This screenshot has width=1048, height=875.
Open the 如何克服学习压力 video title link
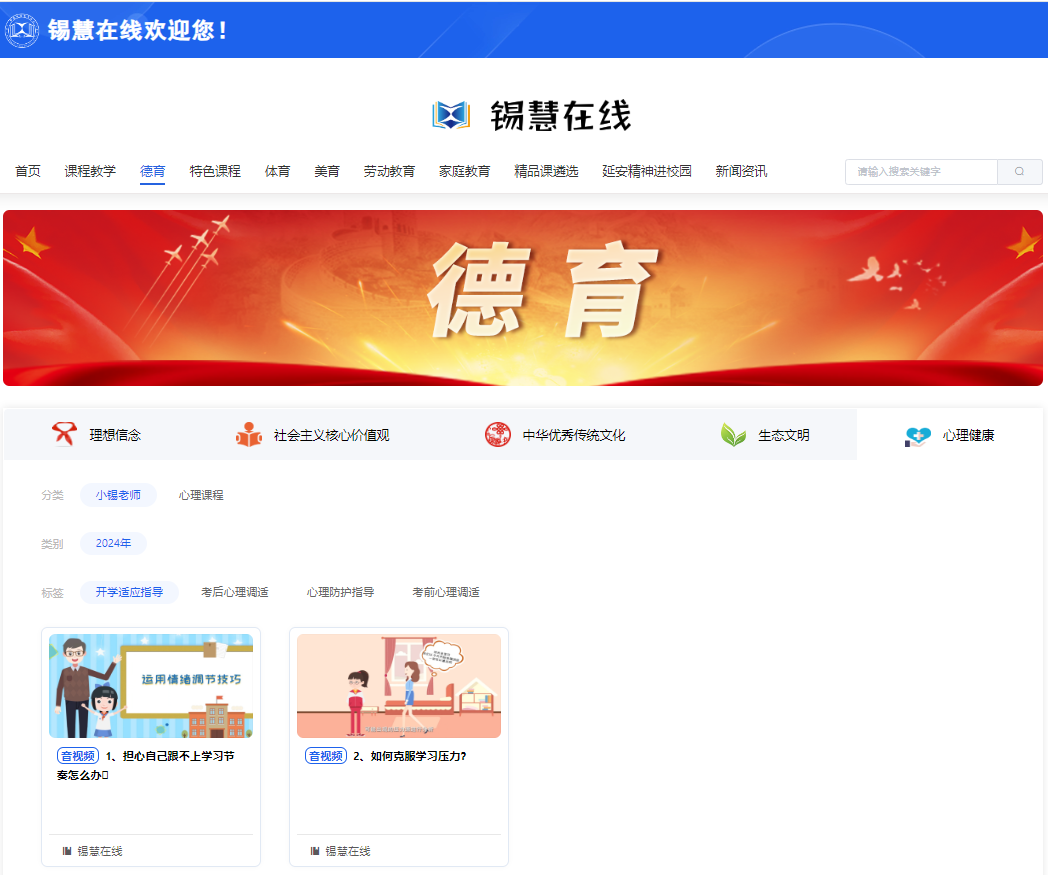409,757
